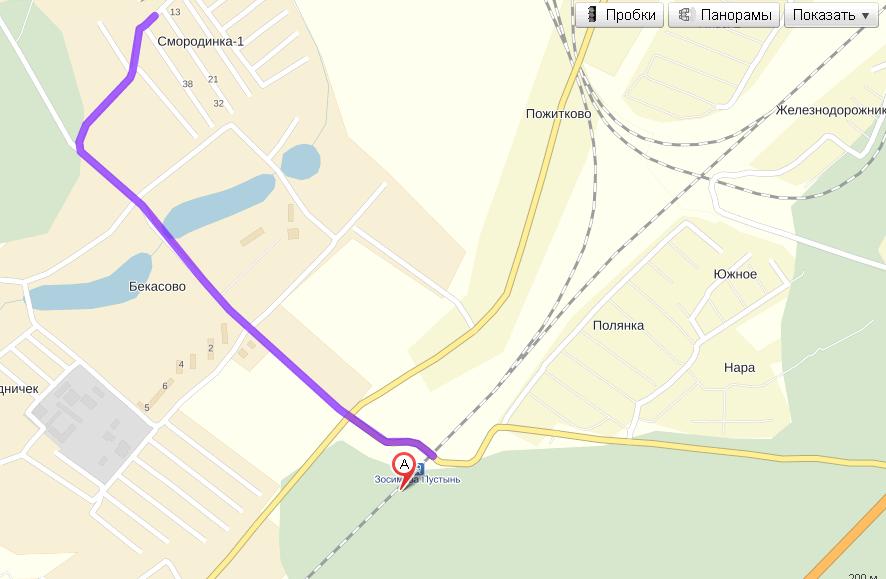886x579 pixels.
Task: Click the start of purple route
Action: (x=155, y=15)
